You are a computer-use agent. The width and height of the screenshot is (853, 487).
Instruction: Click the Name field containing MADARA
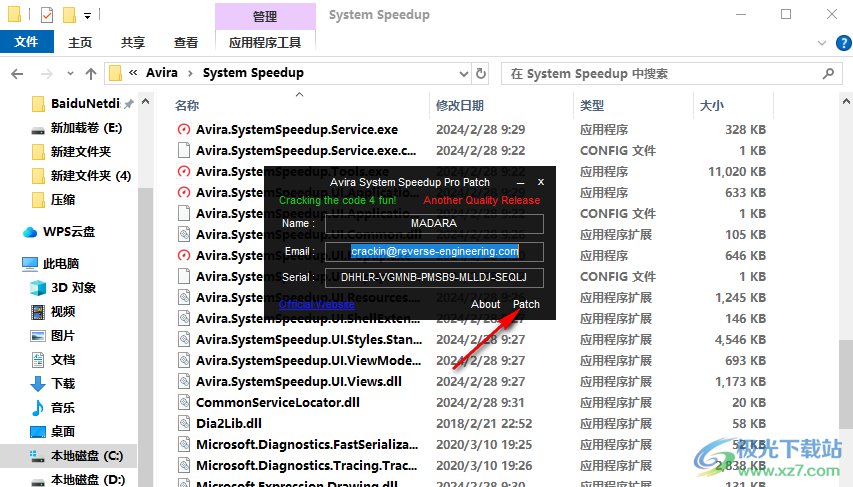click(x=434, y=223)
